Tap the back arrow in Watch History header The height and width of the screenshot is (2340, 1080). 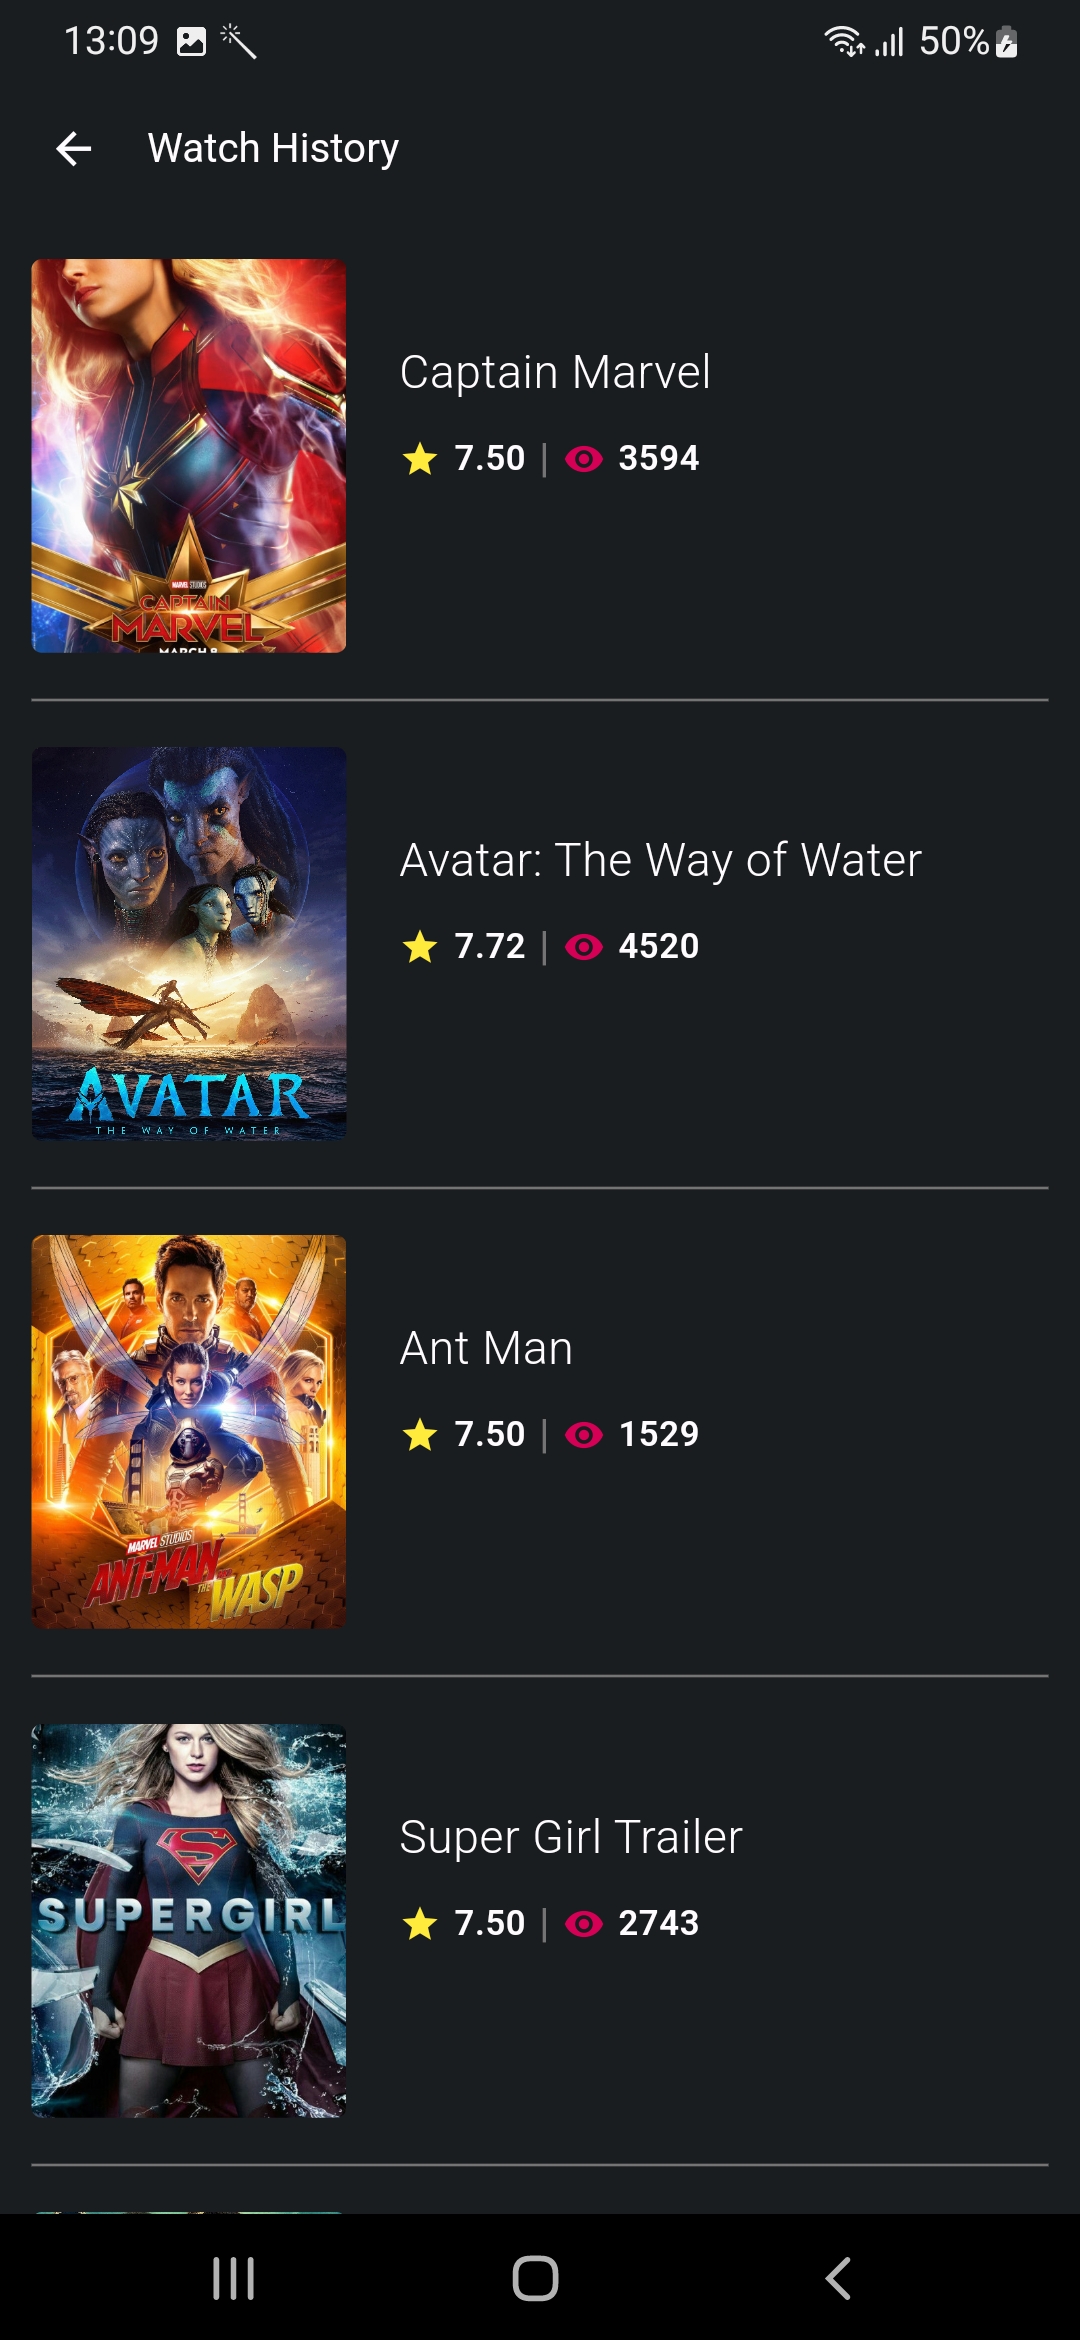[x=74, y=149]
